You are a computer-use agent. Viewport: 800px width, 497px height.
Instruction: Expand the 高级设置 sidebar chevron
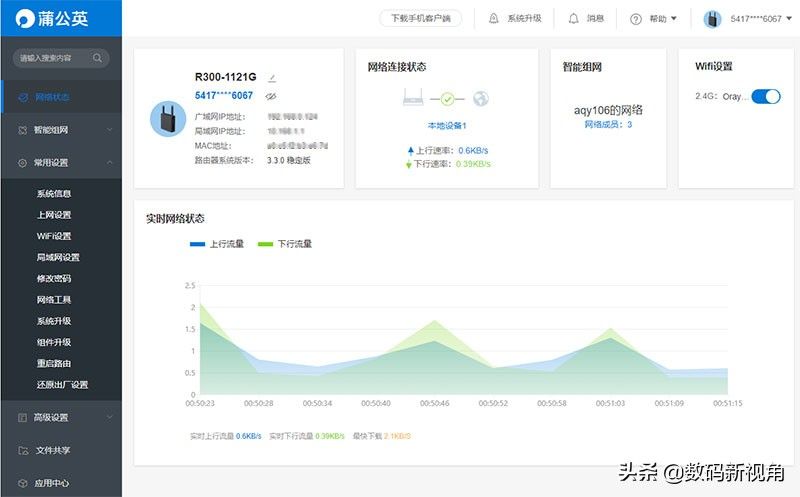(x=110, y=417)
